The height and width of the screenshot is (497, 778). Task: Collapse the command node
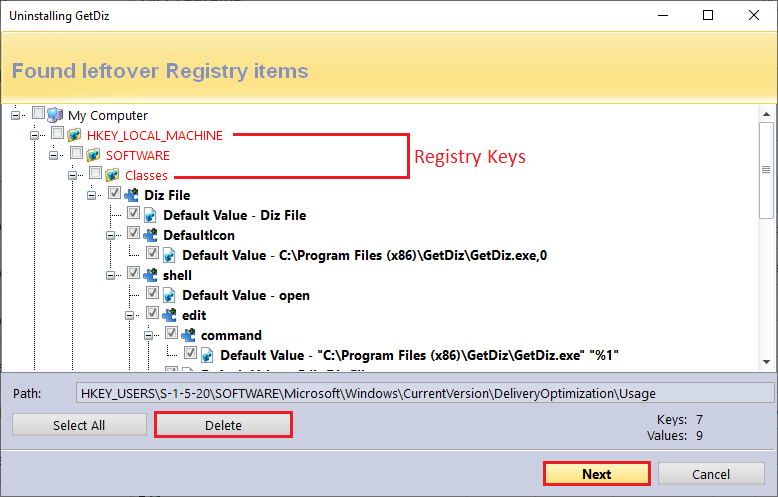pos(148,336)
